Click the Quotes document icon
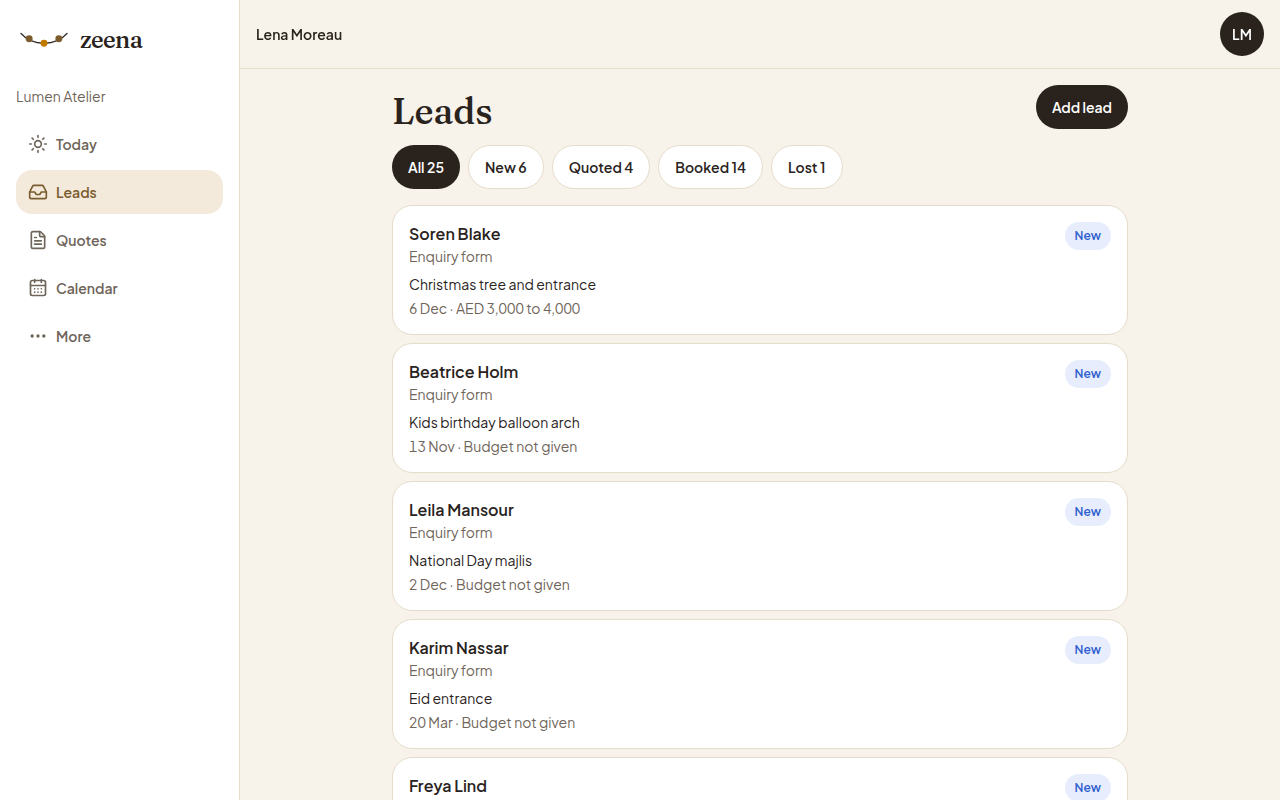This screenshot has height=800, width=1280. pyautogui.click(x=38, y=240)
